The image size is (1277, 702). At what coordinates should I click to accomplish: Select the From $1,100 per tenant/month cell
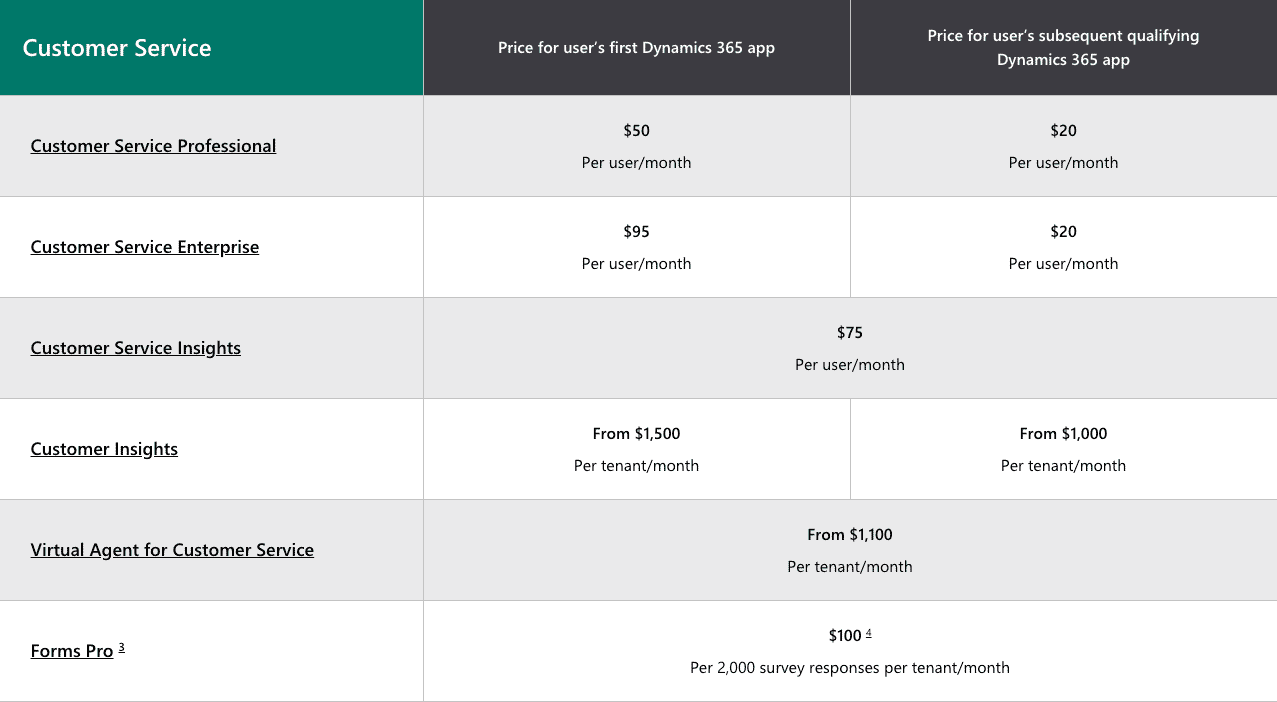pyautogui.click(x=850, y=550)
